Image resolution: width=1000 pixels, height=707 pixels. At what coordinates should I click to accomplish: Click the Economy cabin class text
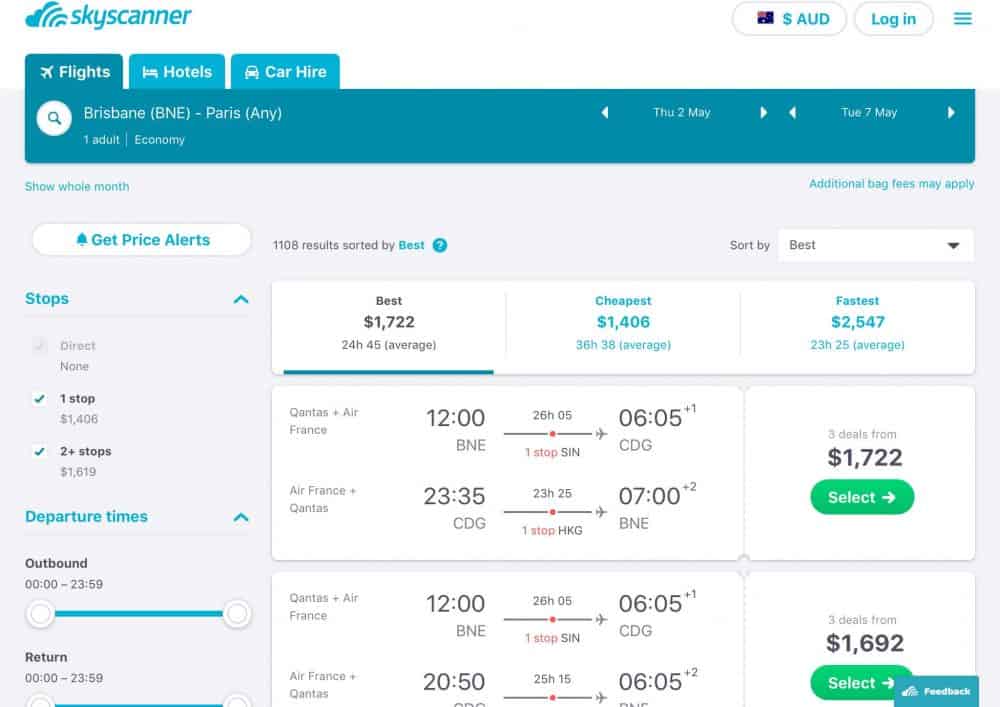click(x=159, y=140)
